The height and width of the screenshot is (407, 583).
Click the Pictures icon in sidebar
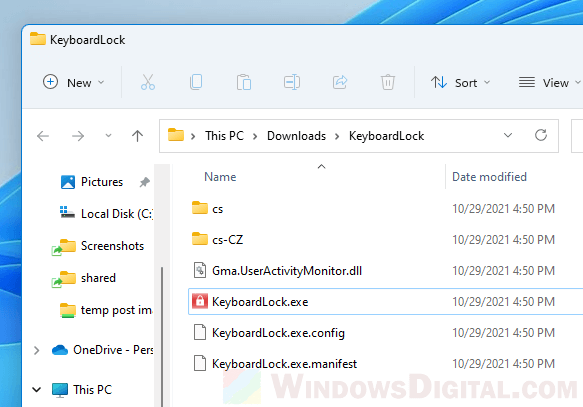(x=68, y=182)
